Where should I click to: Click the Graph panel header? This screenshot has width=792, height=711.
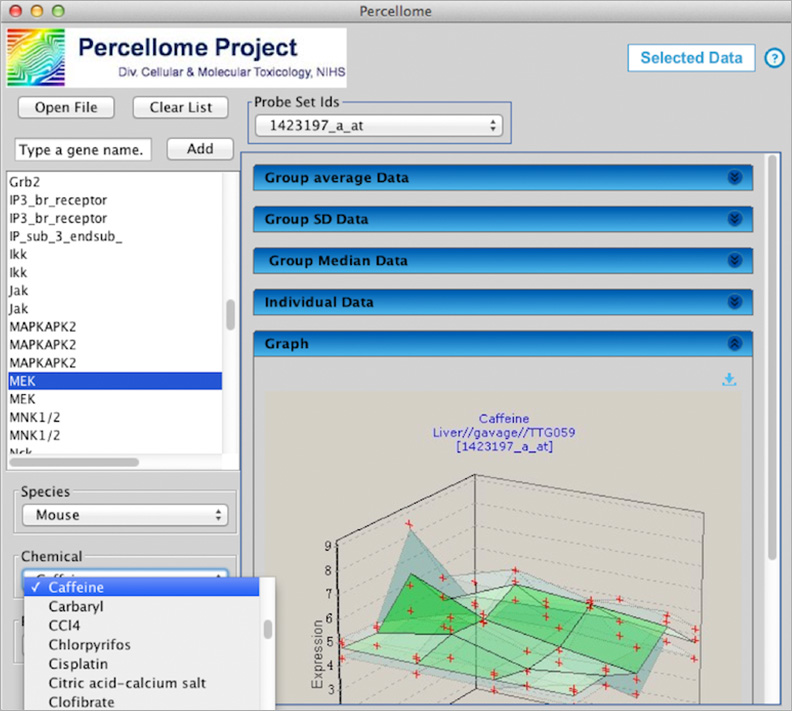pyautogui.click(x=503, y=344)
